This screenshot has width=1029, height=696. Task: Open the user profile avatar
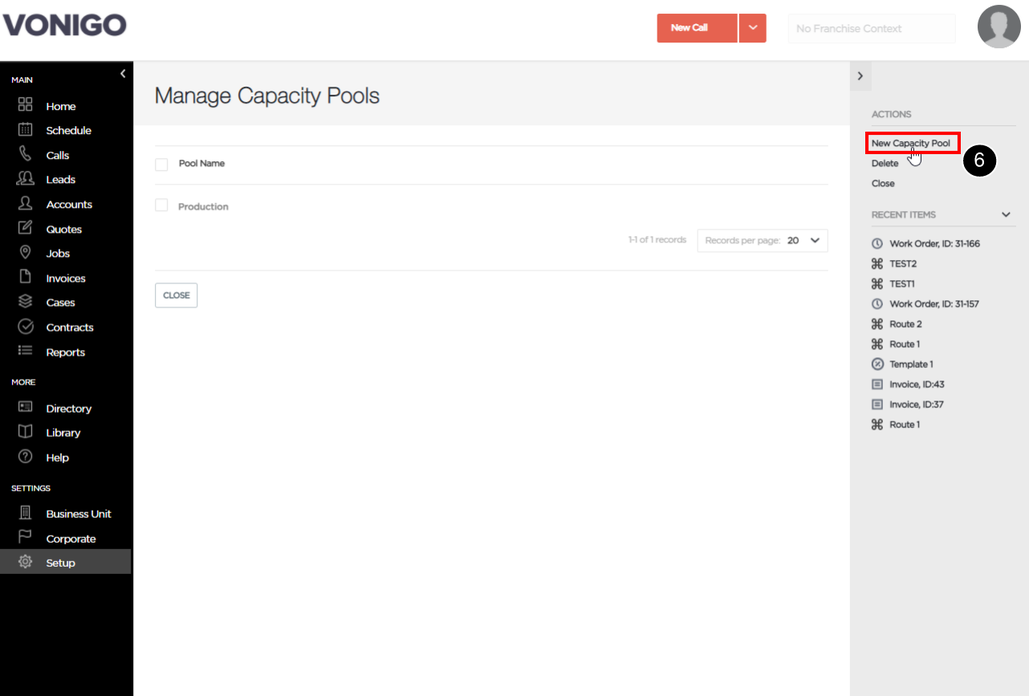(999, 27)
